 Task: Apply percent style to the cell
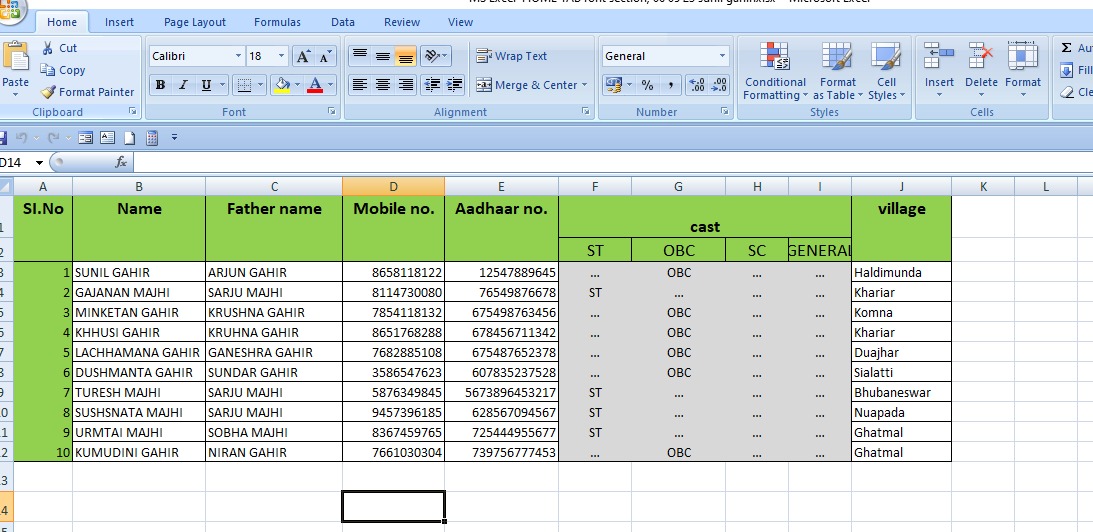[x=647, y=85]
